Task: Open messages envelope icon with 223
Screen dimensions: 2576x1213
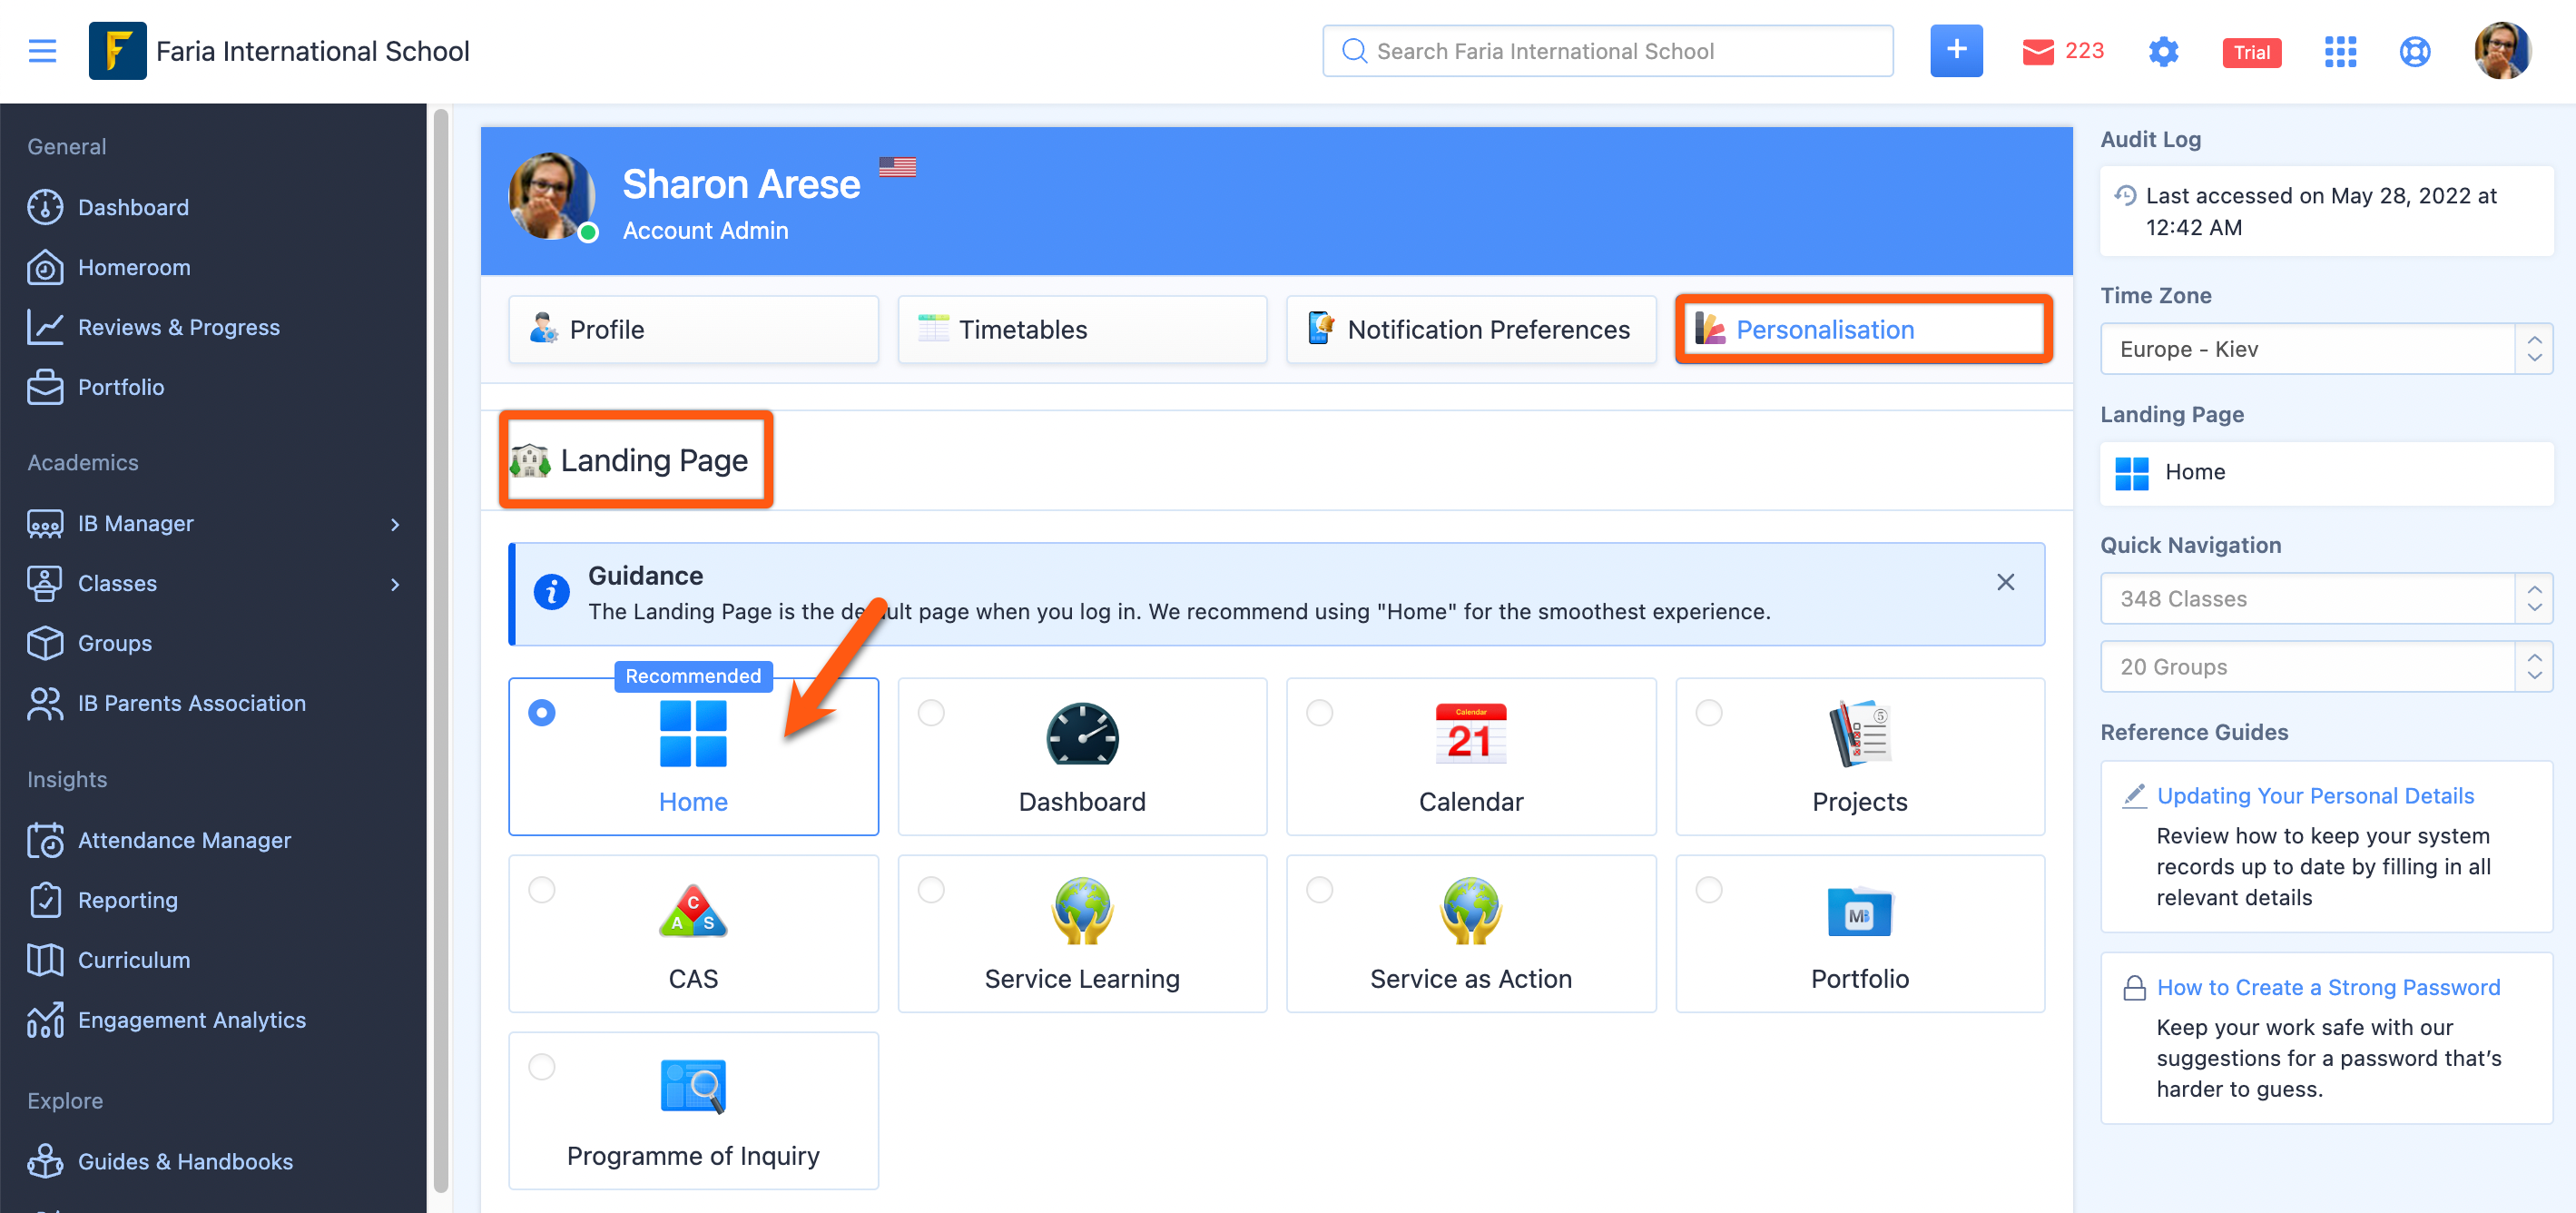Action: coord(2062,51)
